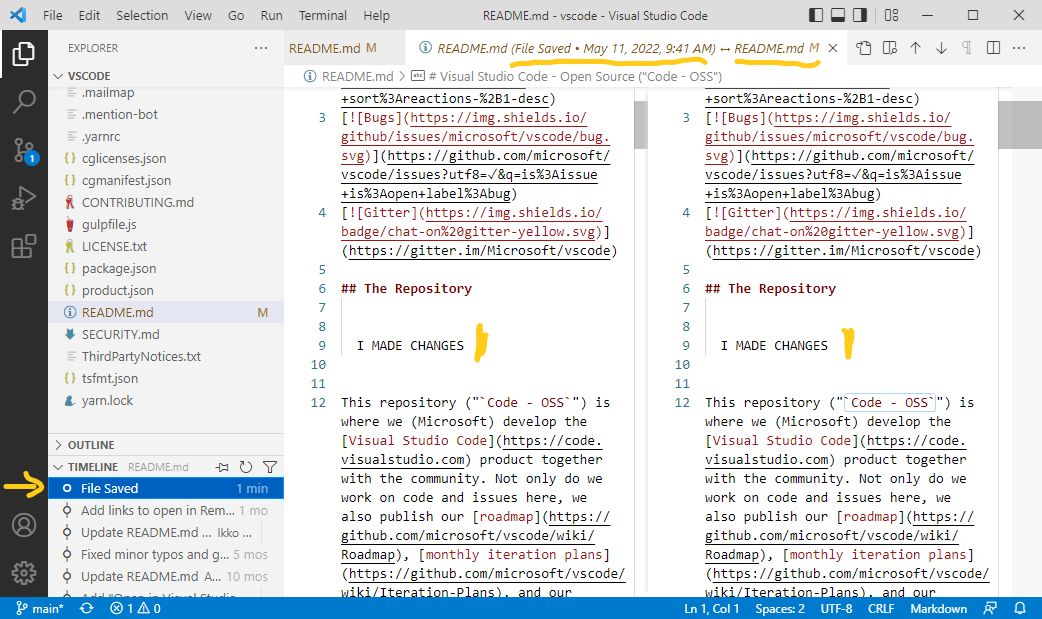Change cursor position Ln 1, Col 1

712,608
